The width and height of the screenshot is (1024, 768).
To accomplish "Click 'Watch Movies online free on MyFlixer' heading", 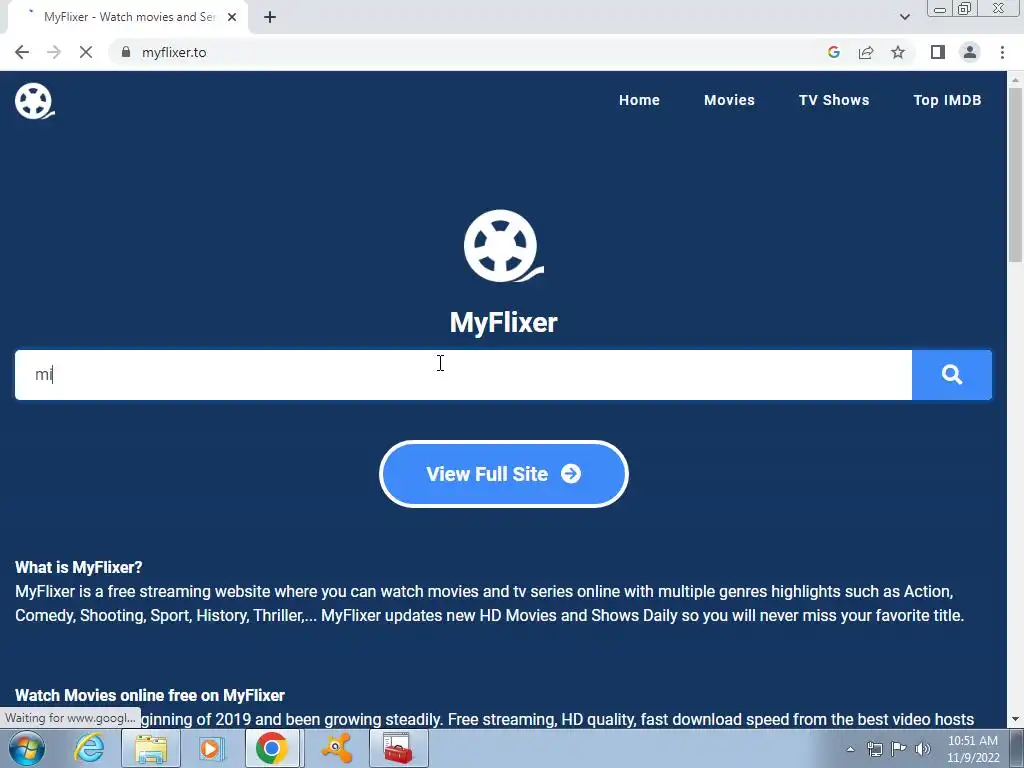I will pyautogui.click(x=150, y=695).
